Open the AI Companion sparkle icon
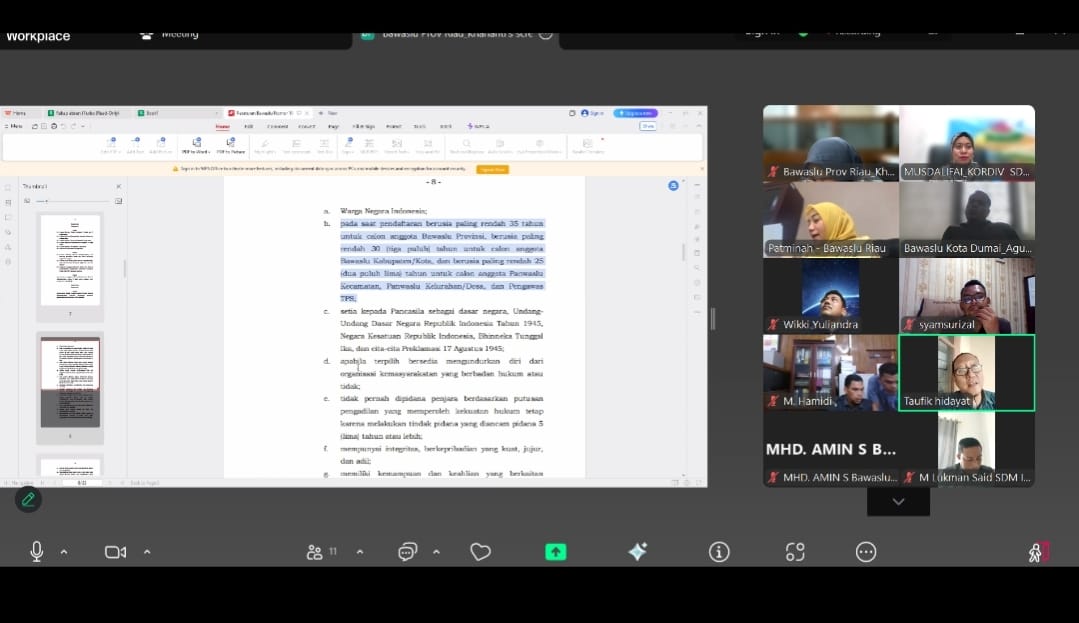1079x623 pixels. 637,552
